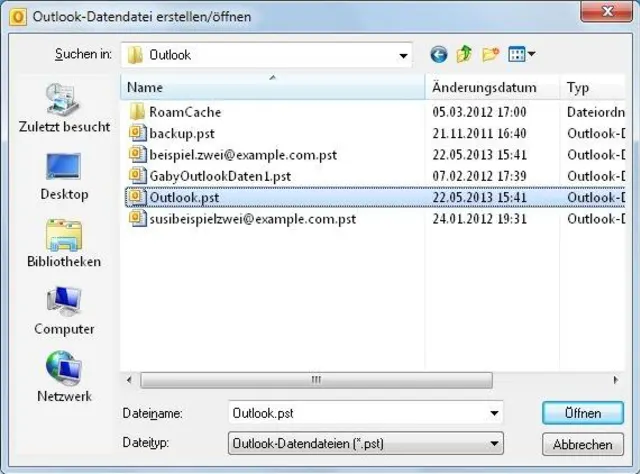Expand the Suchen in folder dropdown

[403, 55]
